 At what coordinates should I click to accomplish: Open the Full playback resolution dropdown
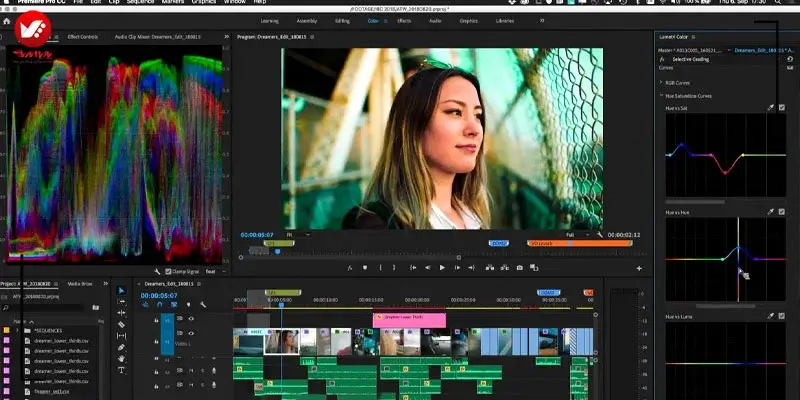click(577, 235)
